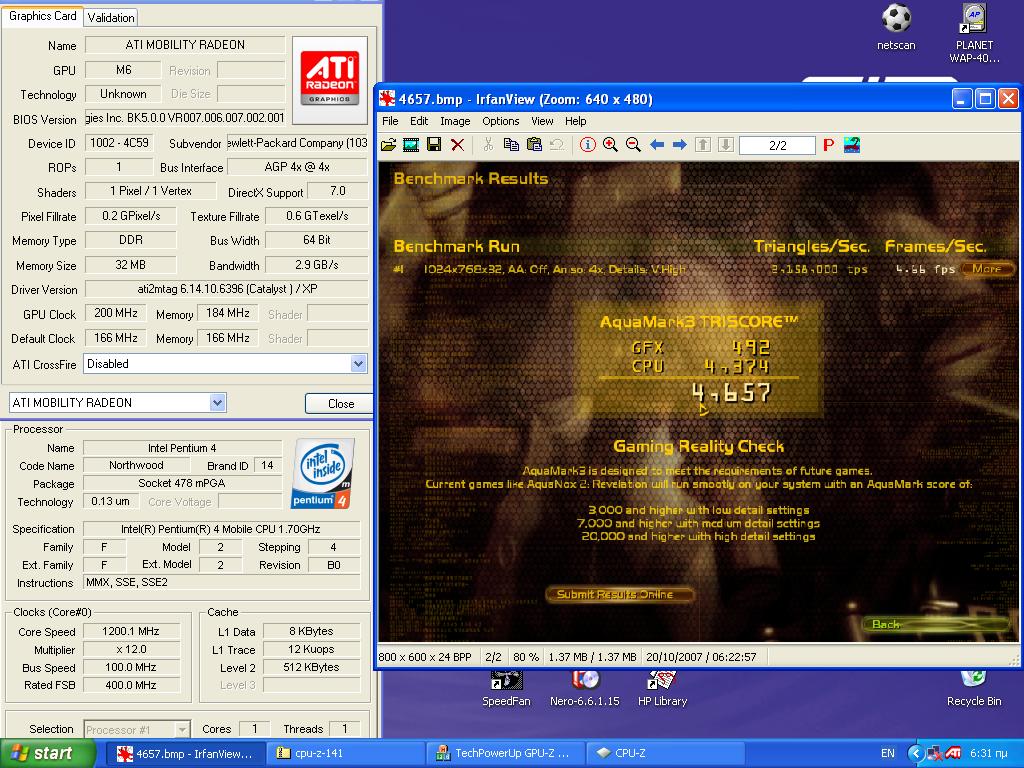
Task: Open properties via the red P icon
Action: tap(828, 145)
